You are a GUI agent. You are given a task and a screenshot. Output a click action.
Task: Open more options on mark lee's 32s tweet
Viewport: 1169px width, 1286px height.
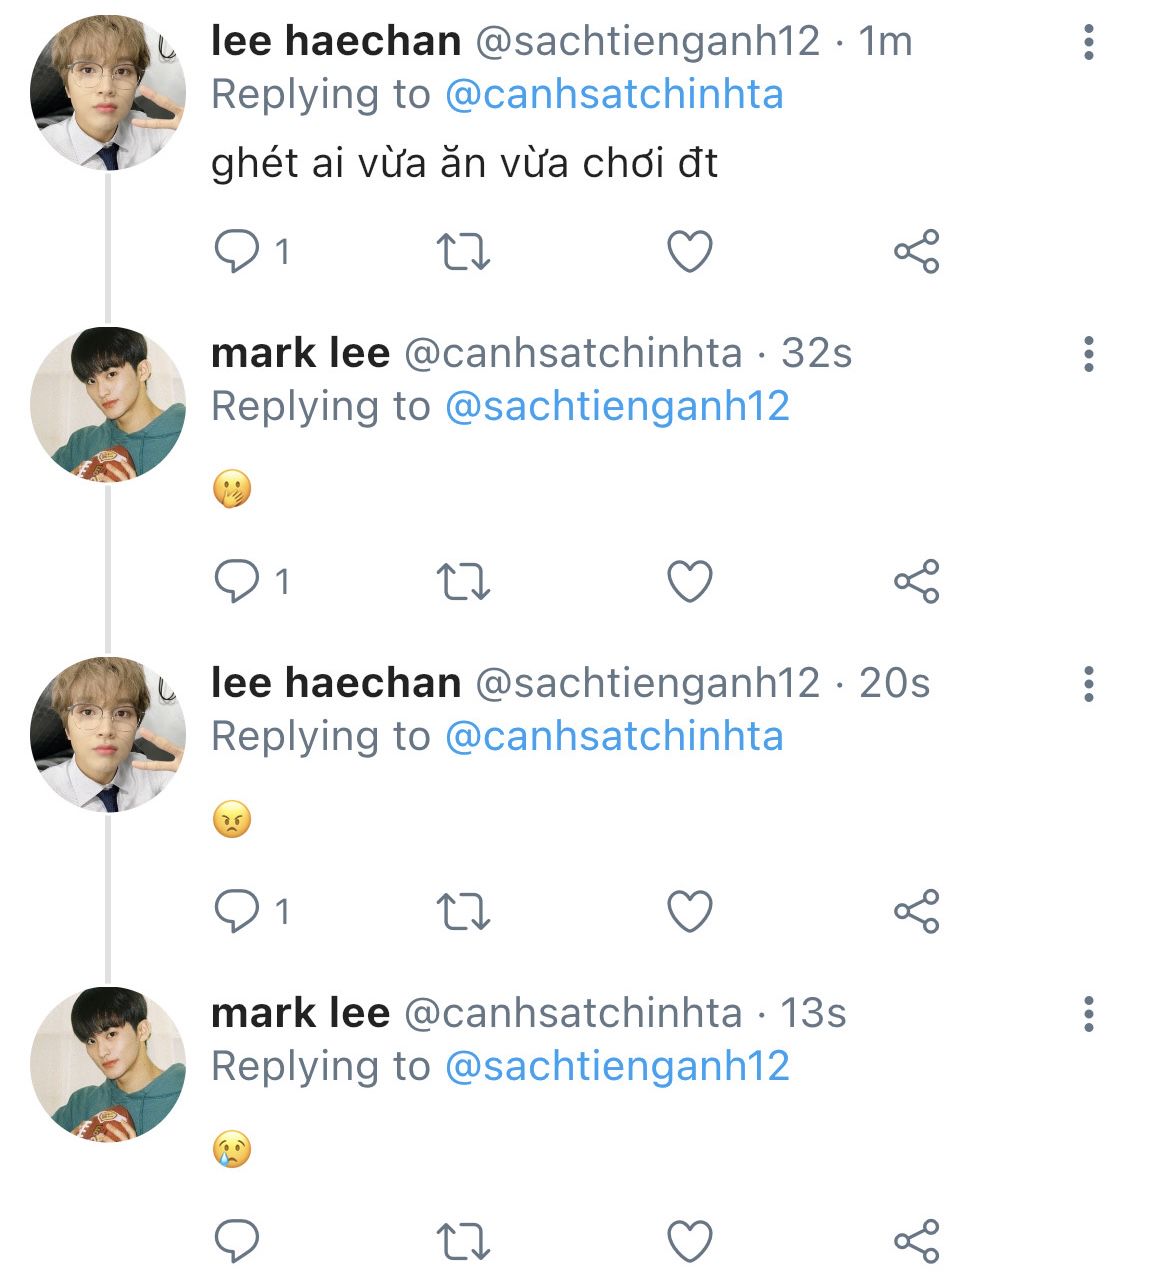[x=1089, y=354]
